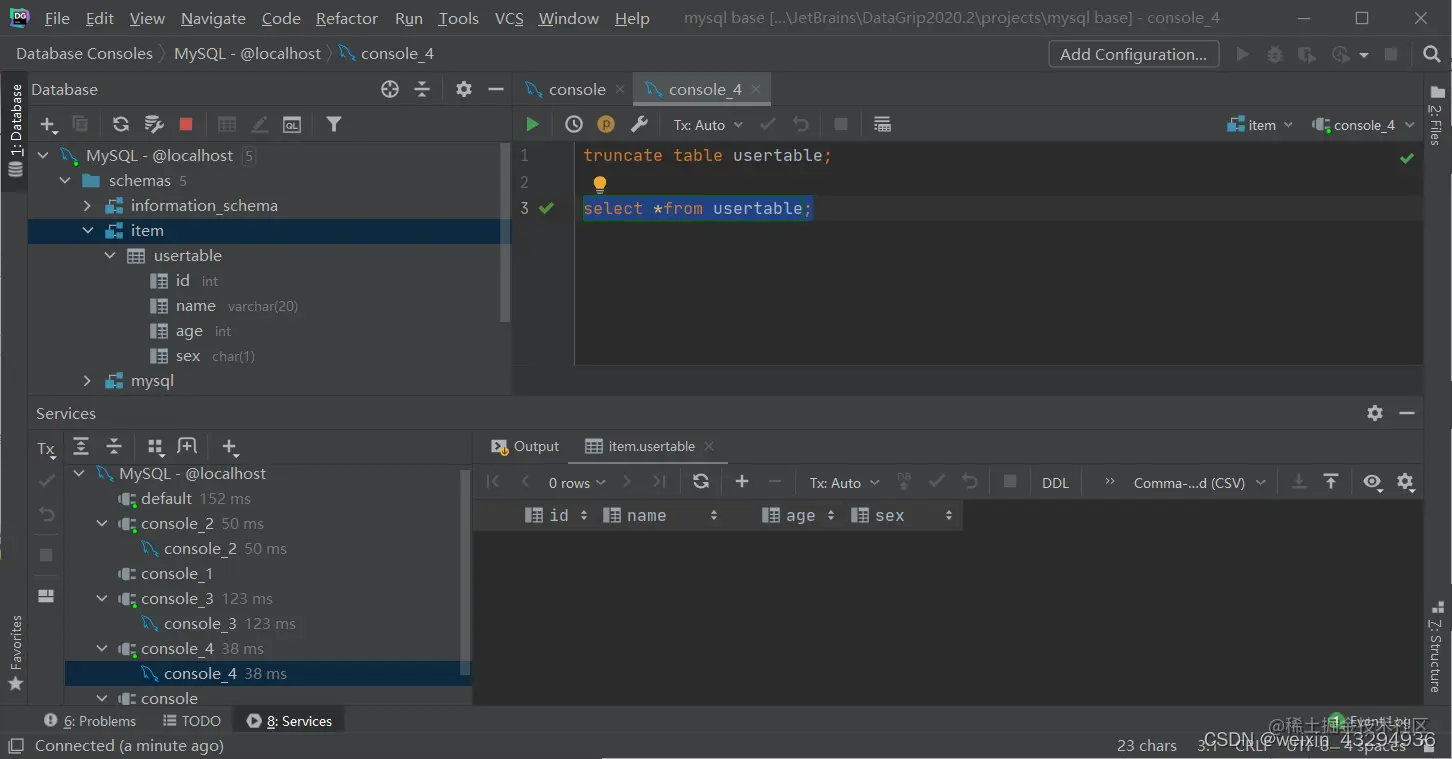The height and width of the screenshot is (759, 1452).
Task: Click the filter funnel icon in Database panel
Action: click(334, 124)
